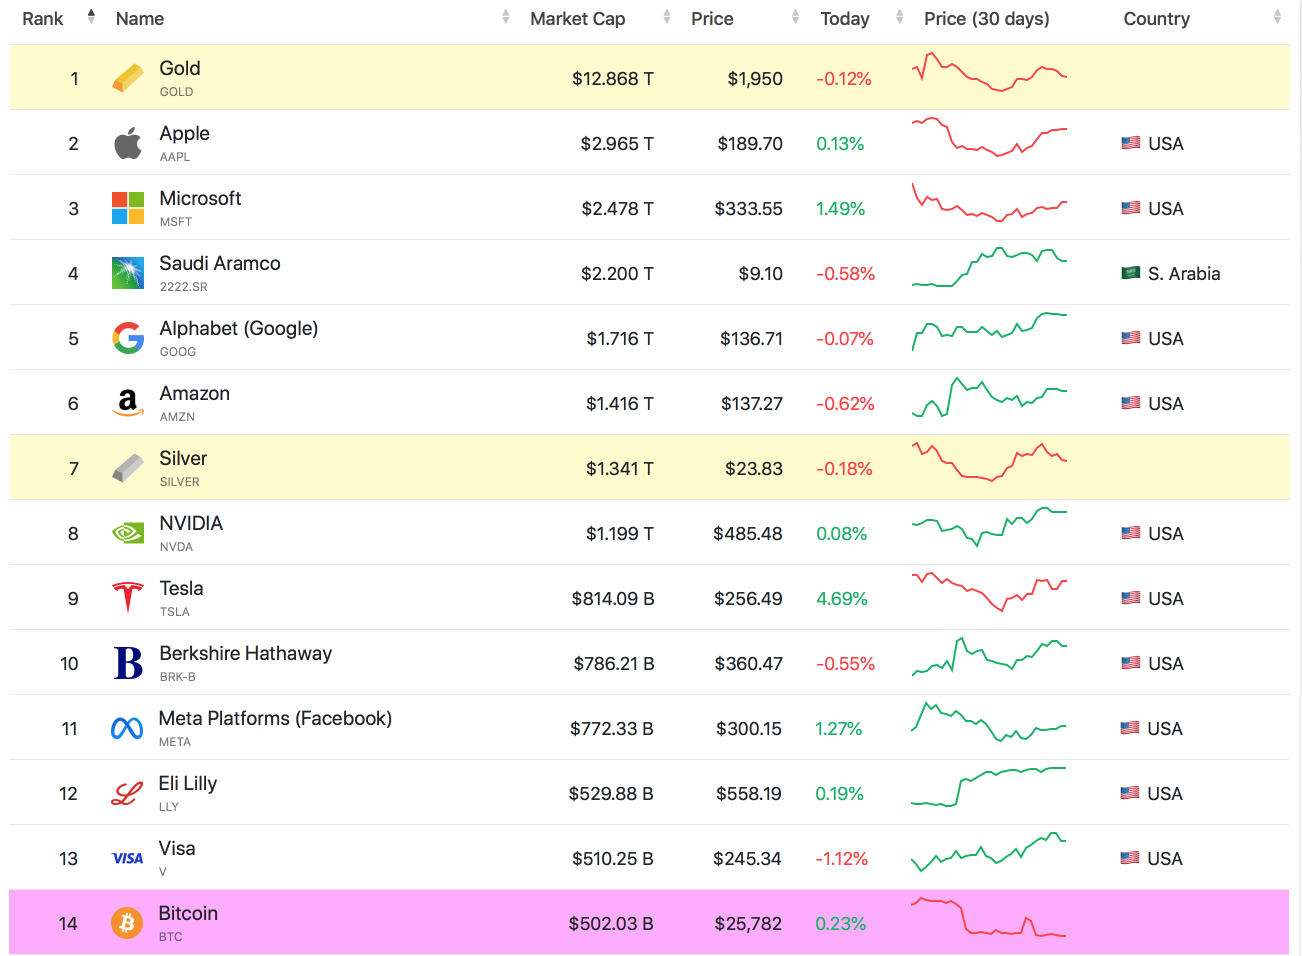Open the Berkshire Hathaway B logo
1302x956 pixels.
coord(128,663)
